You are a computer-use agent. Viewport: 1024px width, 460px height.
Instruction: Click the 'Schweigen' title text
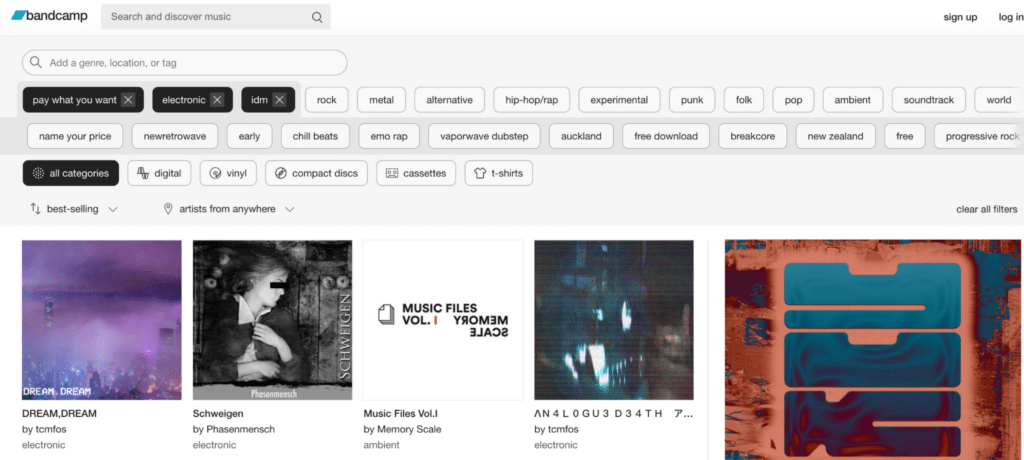coord(218,414)
